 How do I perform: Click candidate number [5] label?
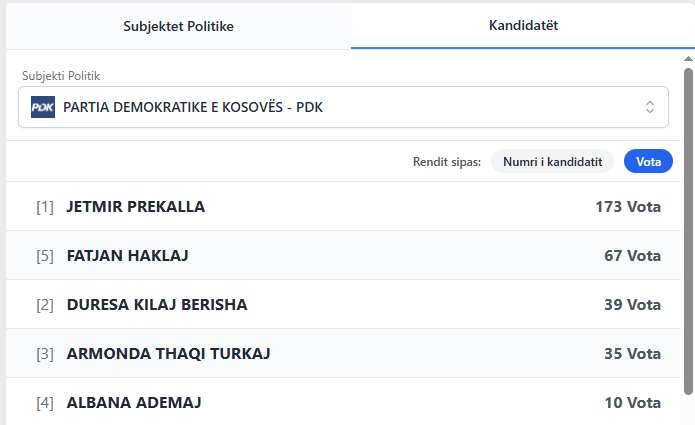[45, 256]
